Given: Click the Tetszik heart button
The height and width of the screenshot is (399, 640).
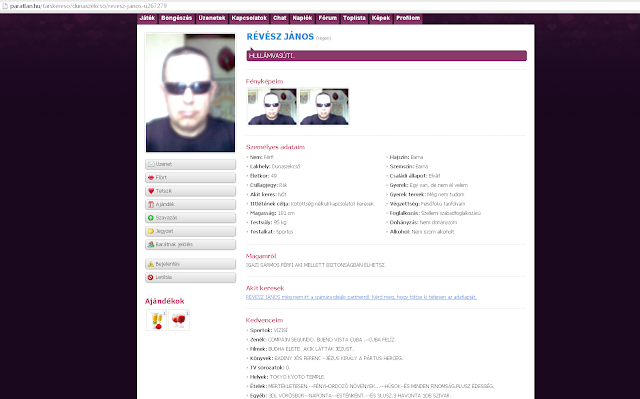Looking at the screenshot, I should (x=191, y=191).
